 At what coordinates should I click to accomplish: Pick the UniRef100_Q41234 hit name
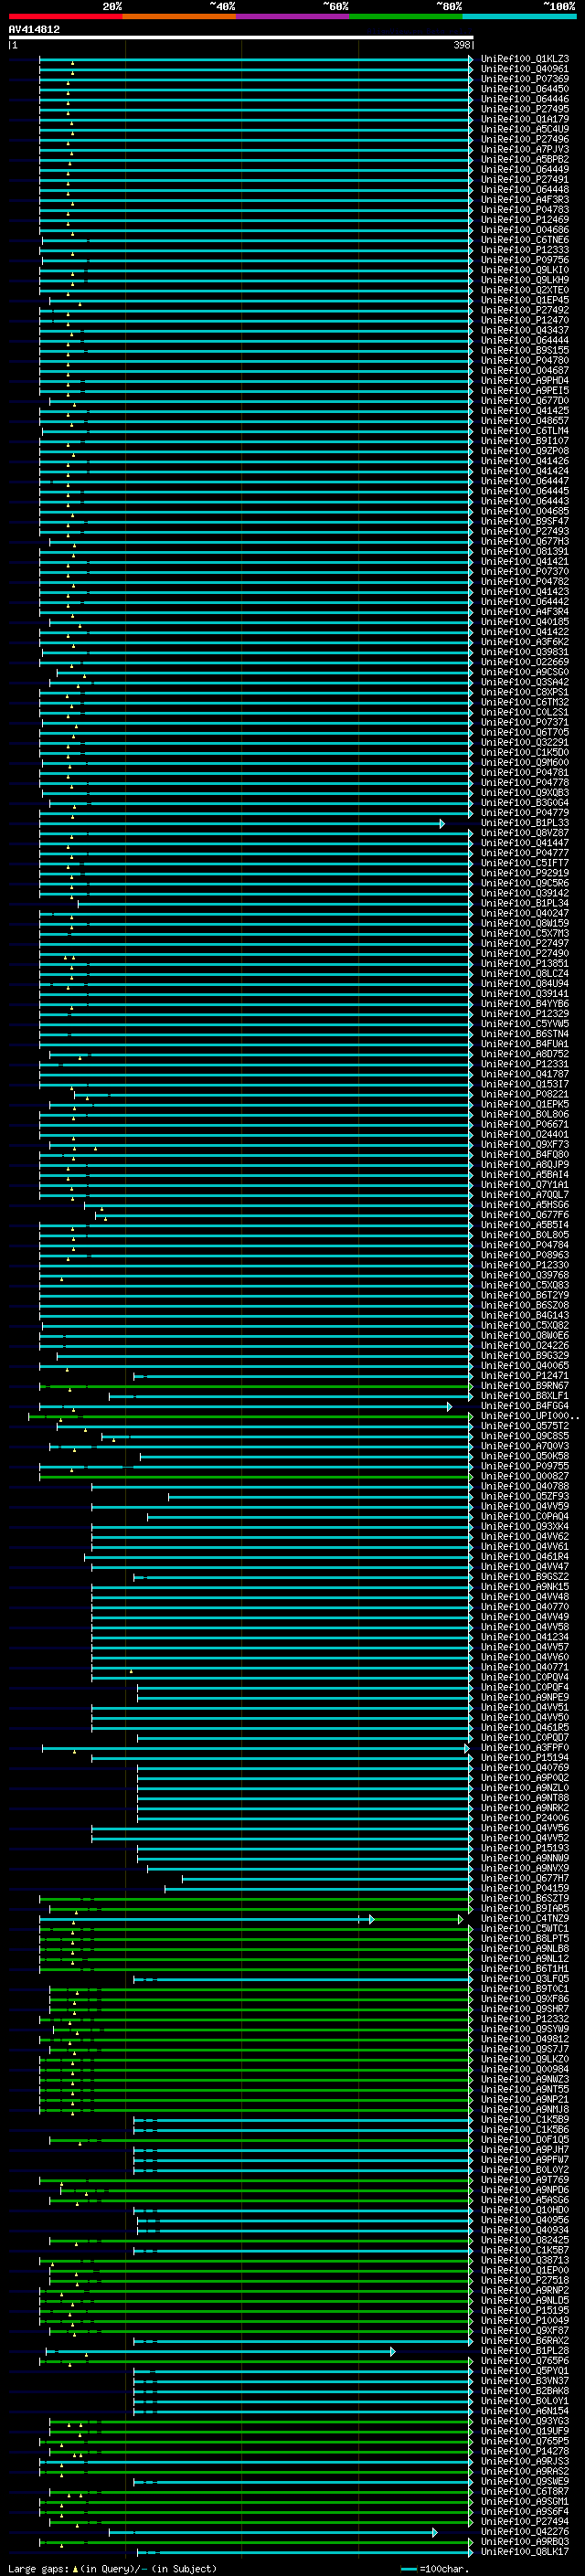coord(525,1637)
